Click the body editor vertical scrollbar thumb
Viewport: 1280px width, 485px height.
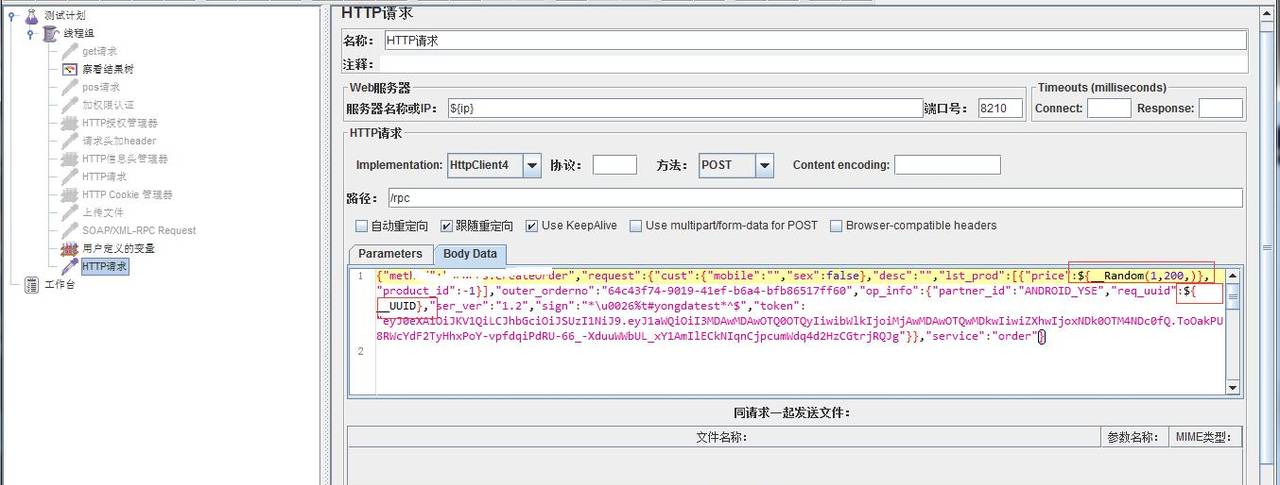point(1233,296)
